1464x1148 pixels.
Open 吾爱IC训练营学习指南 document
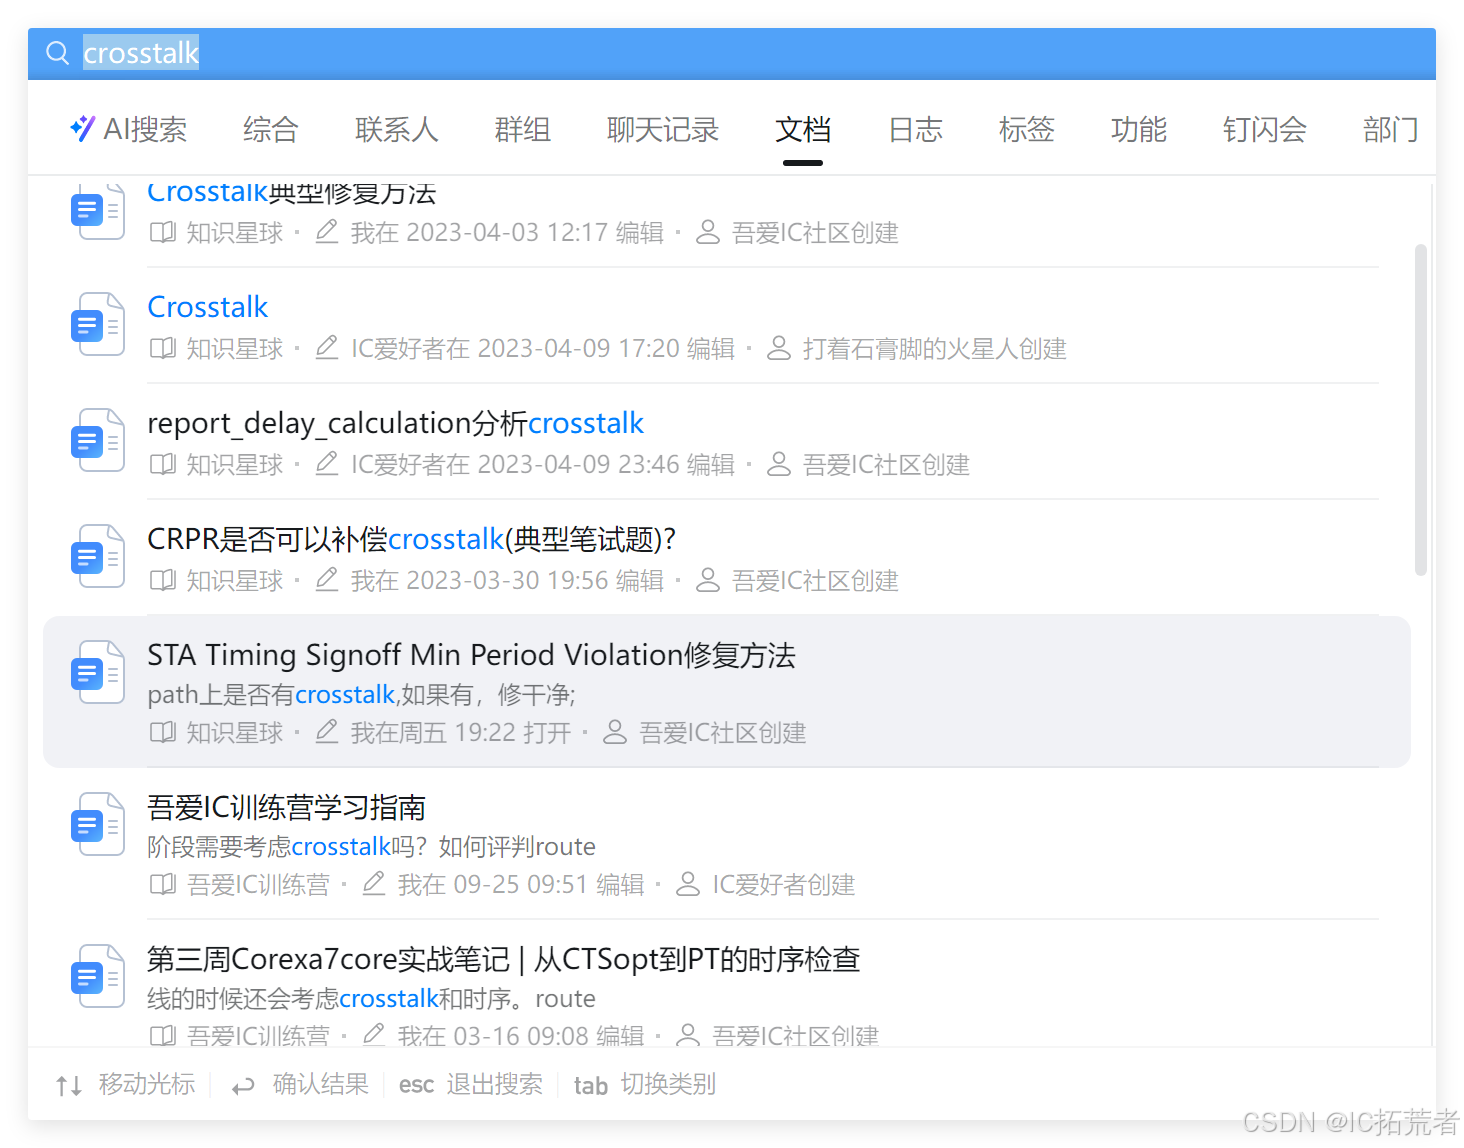click(x=287, y=807)
